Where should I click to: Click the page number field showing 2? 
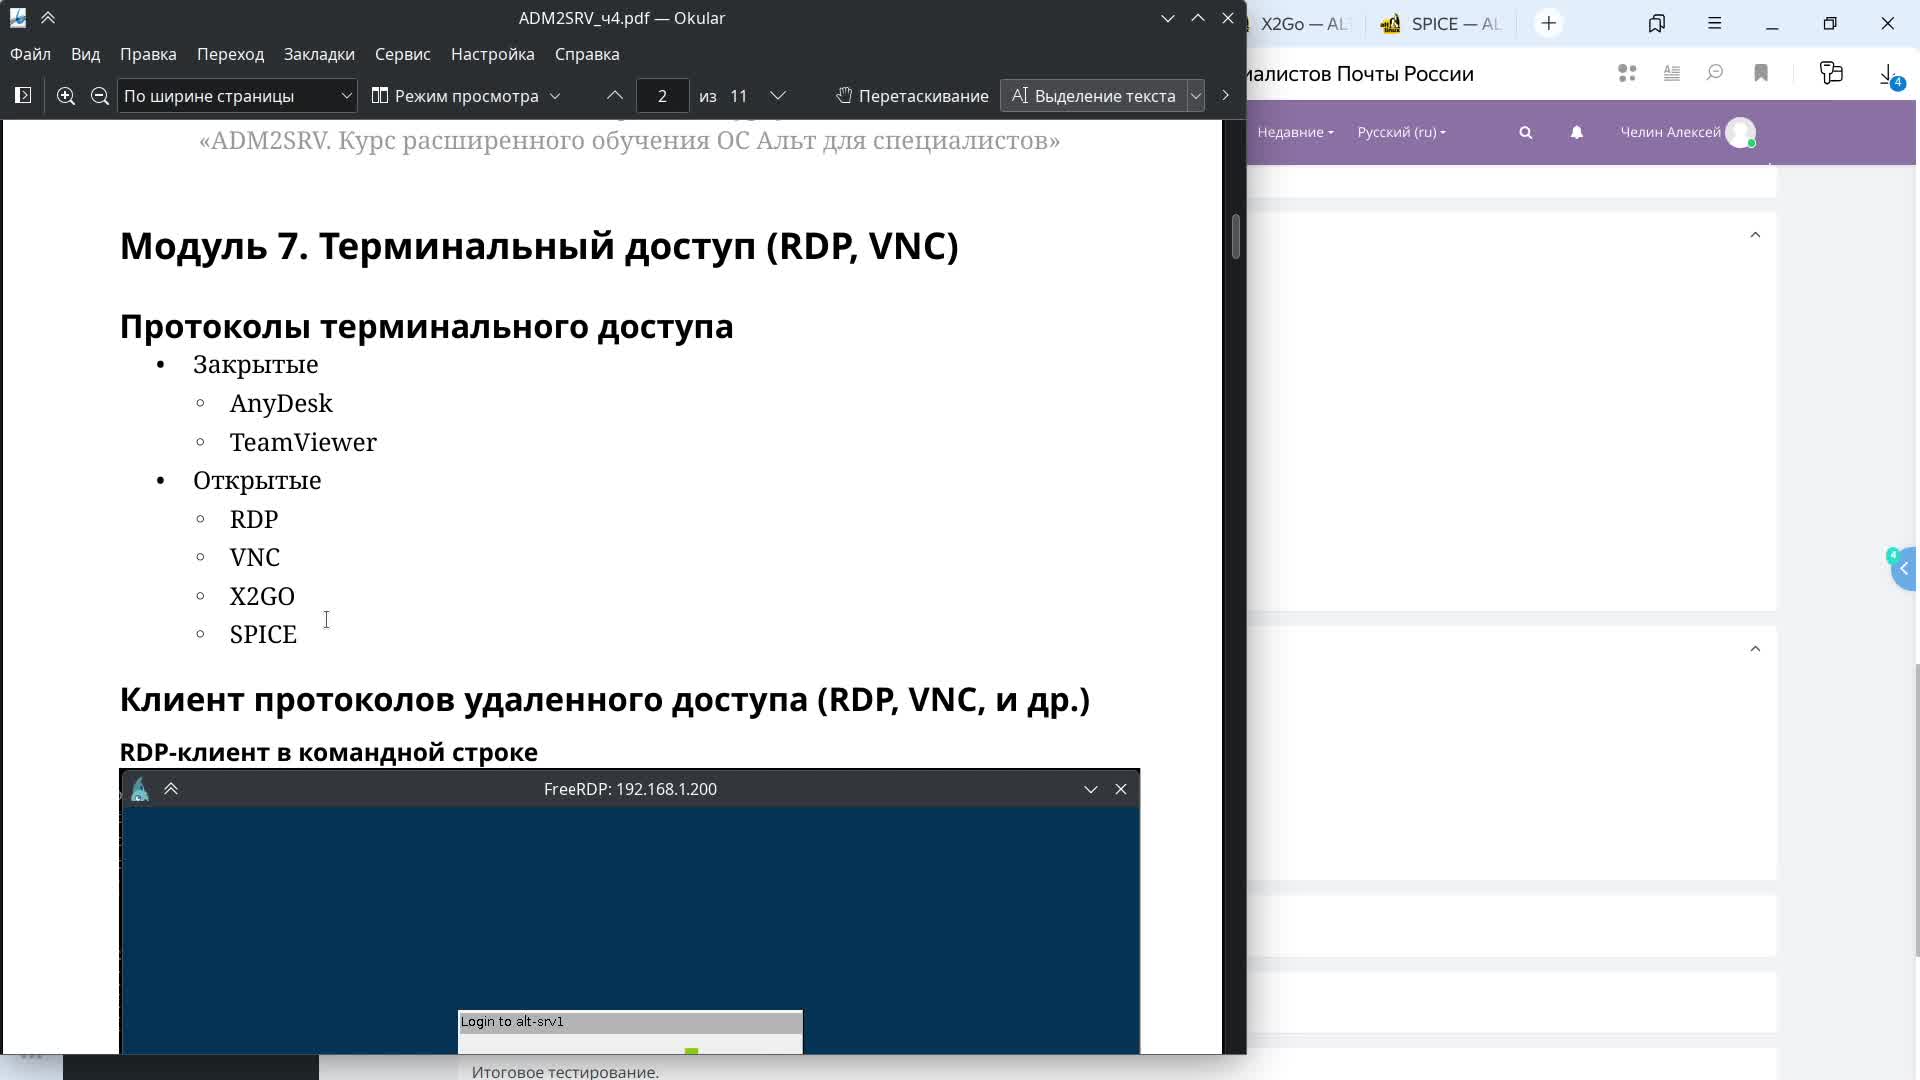[x=662, y=96]
